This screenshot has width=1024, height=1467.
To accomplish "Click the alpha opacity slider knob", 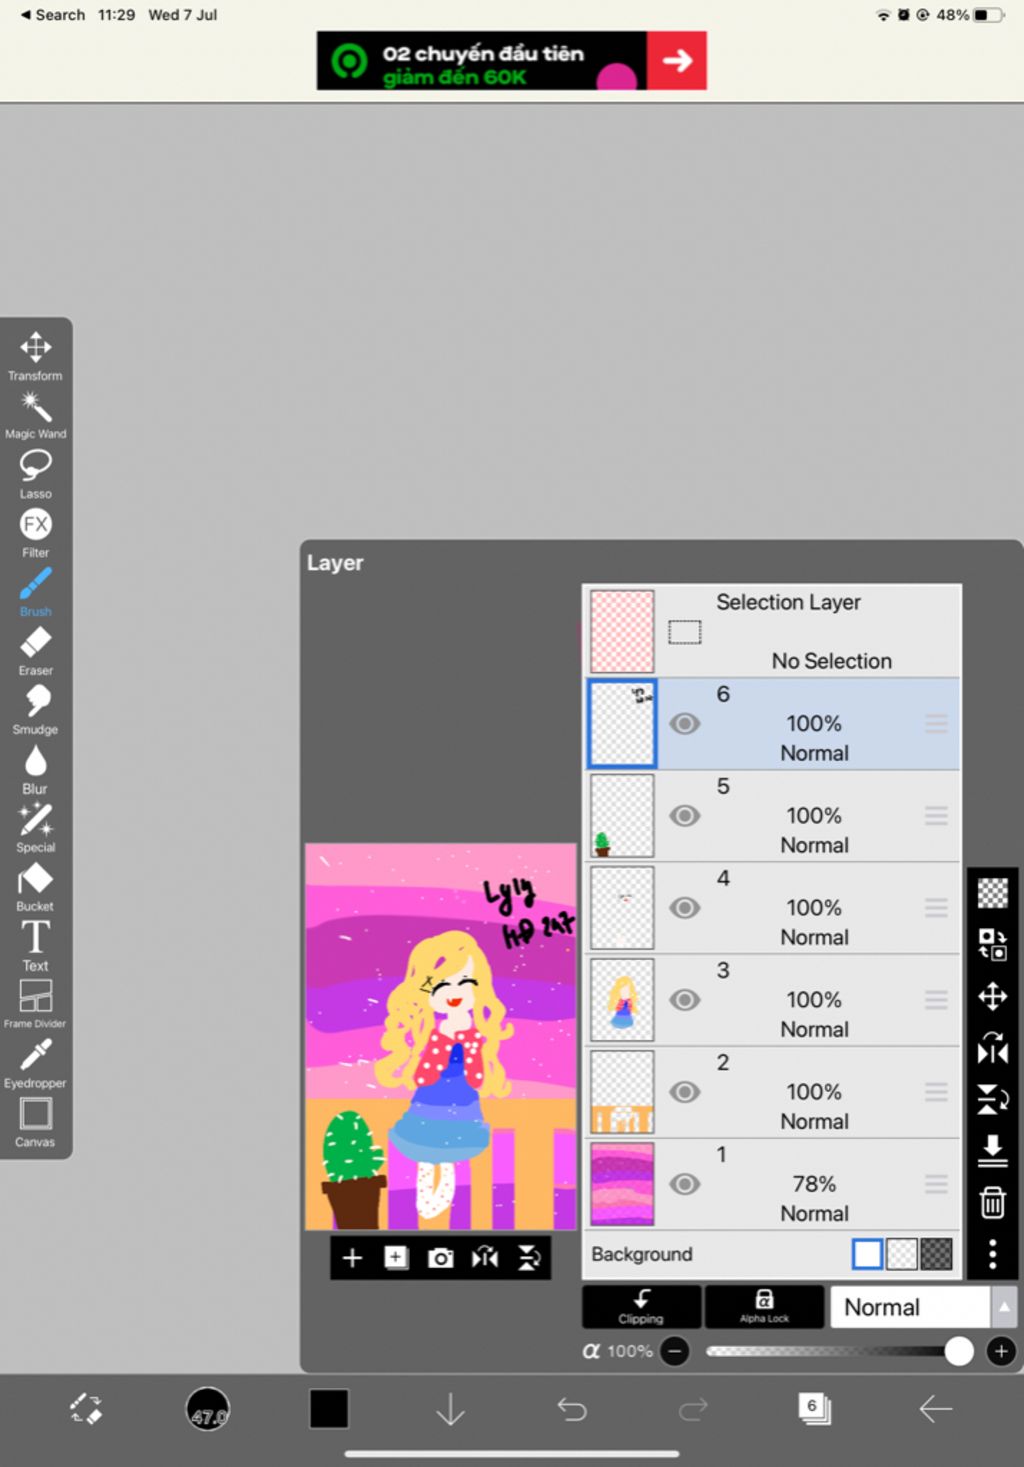I will pyautogui.click(x=958, y=1351).
